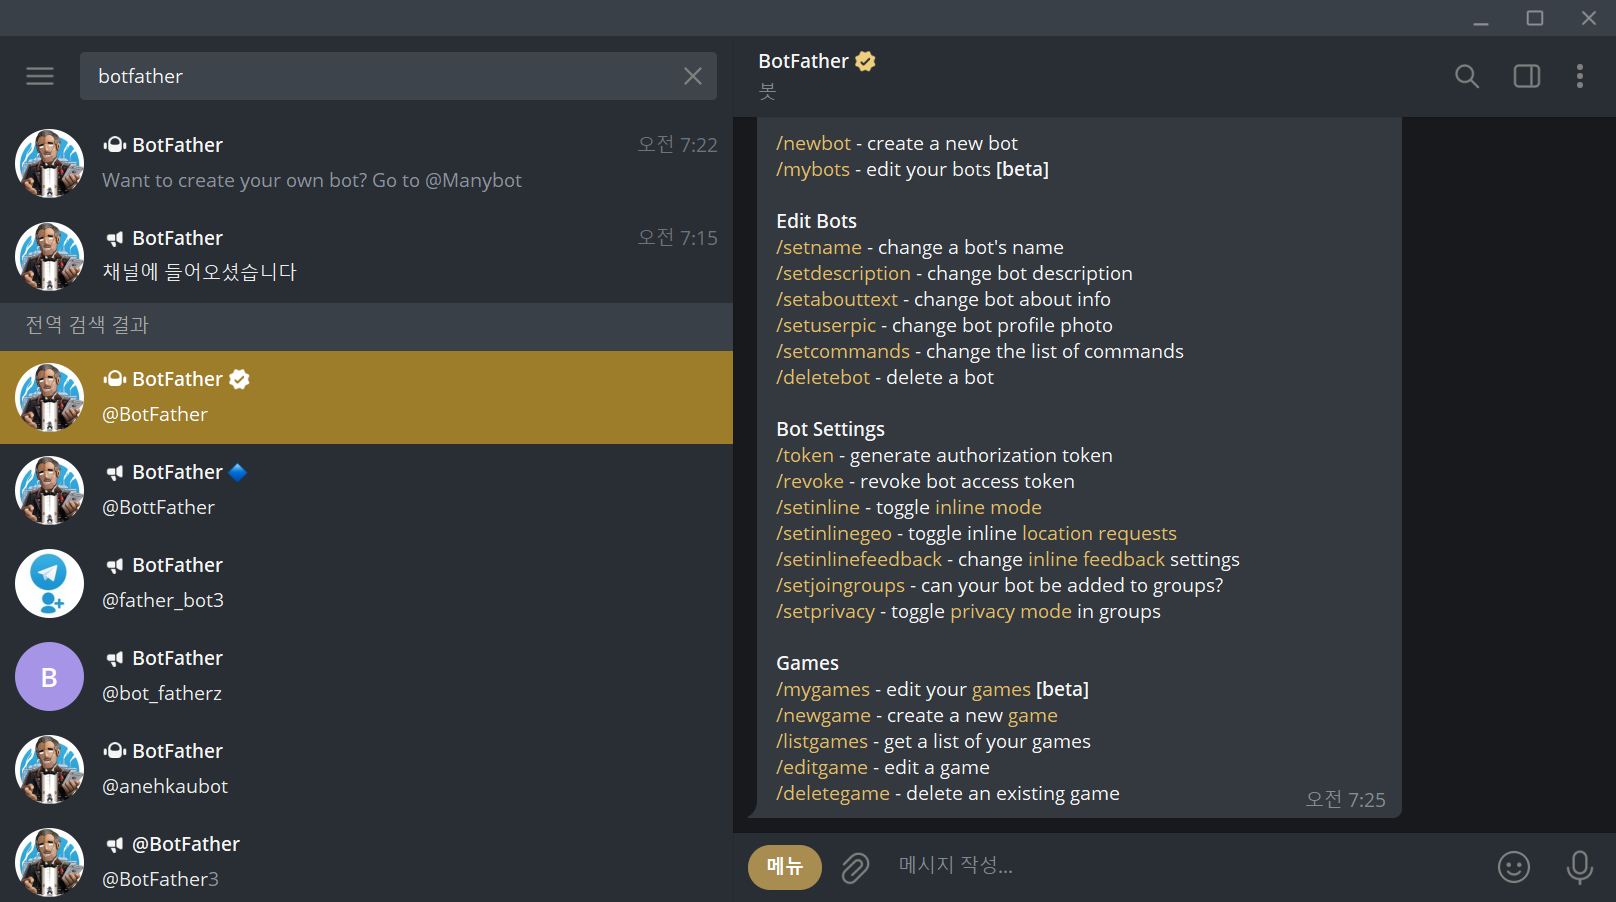Open the 'inline feedback' link
1616x902 pixels.
(x=1096, y=559)
